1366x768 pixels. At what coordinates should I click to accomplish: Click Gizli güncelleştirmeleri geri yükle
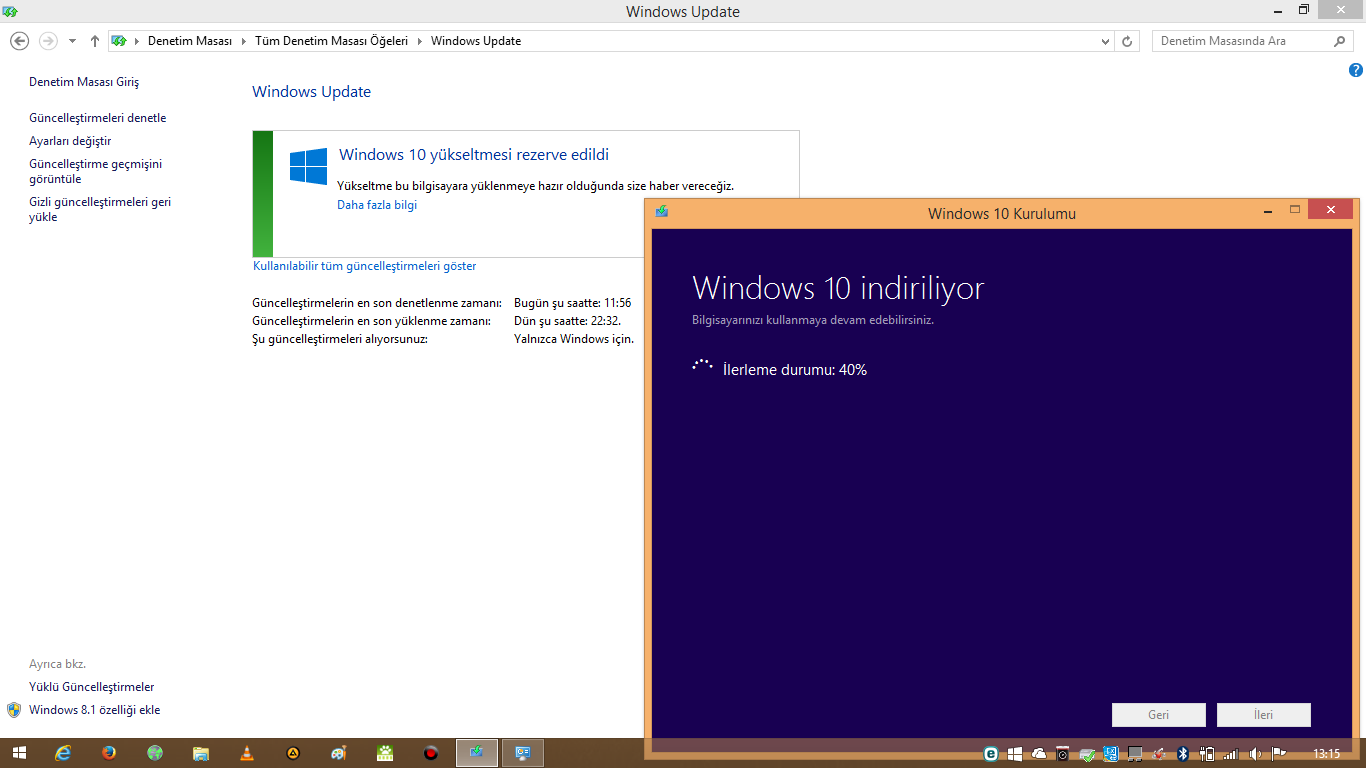point(100,209)
